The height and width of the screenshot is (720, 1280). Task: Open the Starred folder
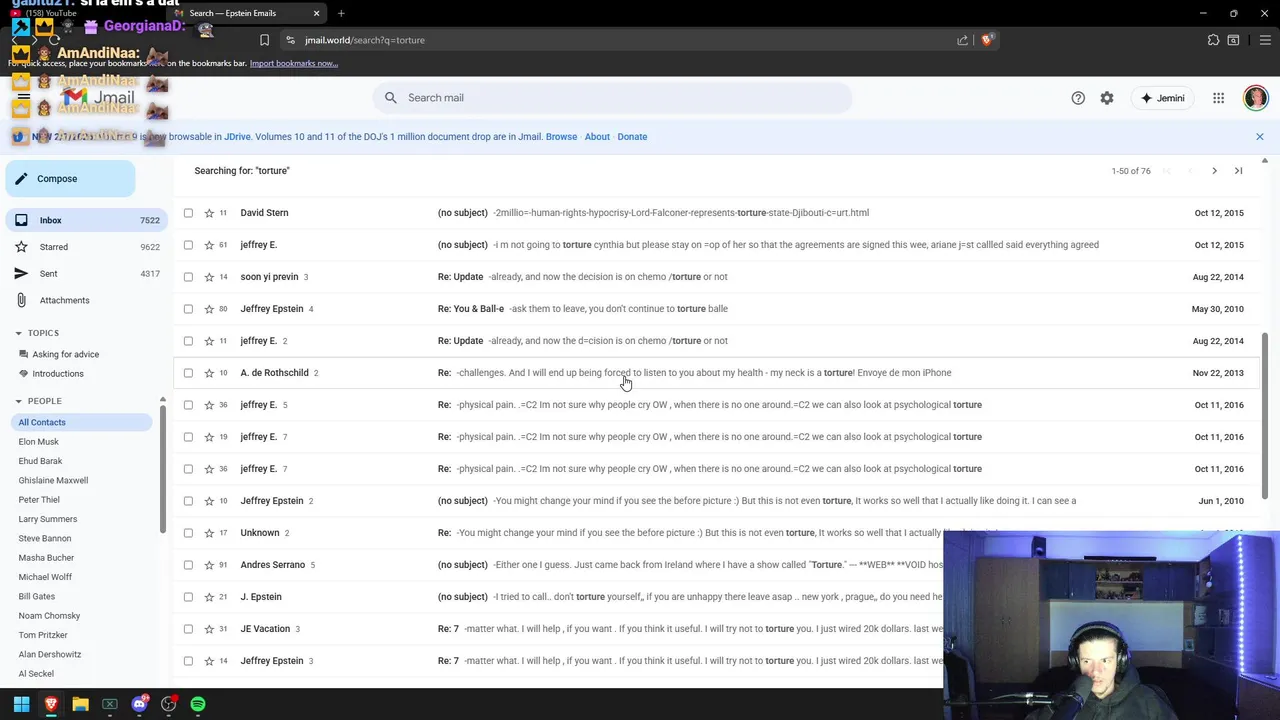[x=85, y=247]
